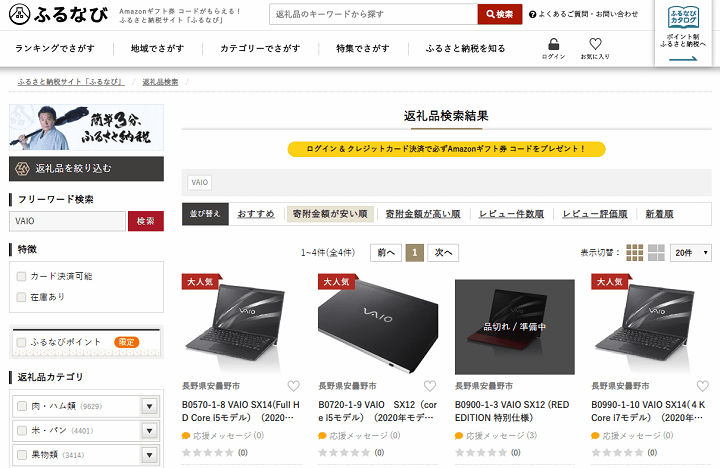Focus the header keyword search field

(373, 14)
